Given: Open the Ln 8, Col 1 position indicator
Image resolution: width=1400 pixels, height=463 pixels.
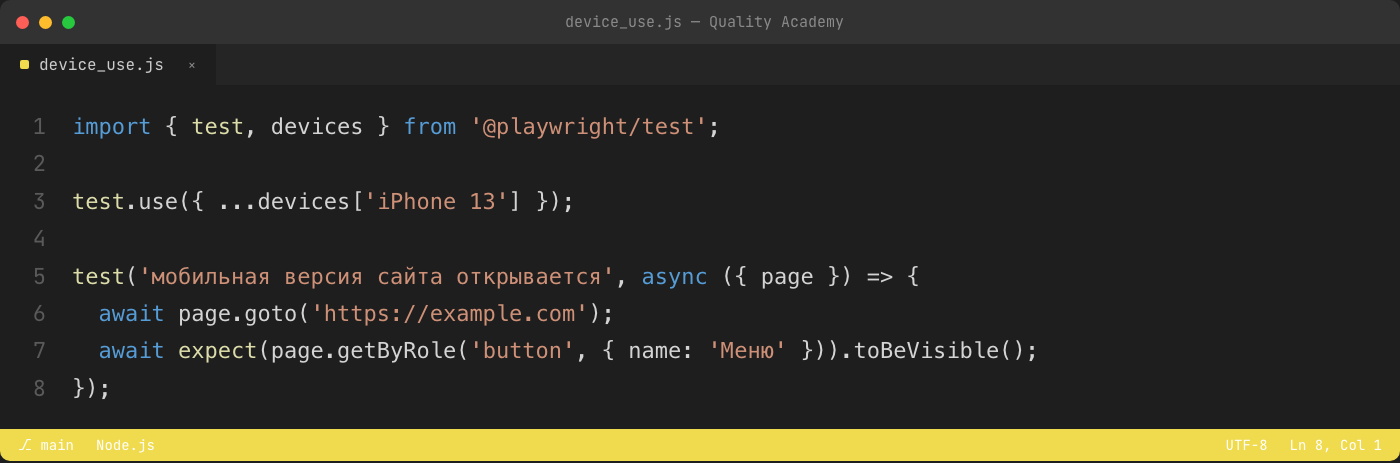Looking at the screenshot, I should click(x=1335, y=445).
